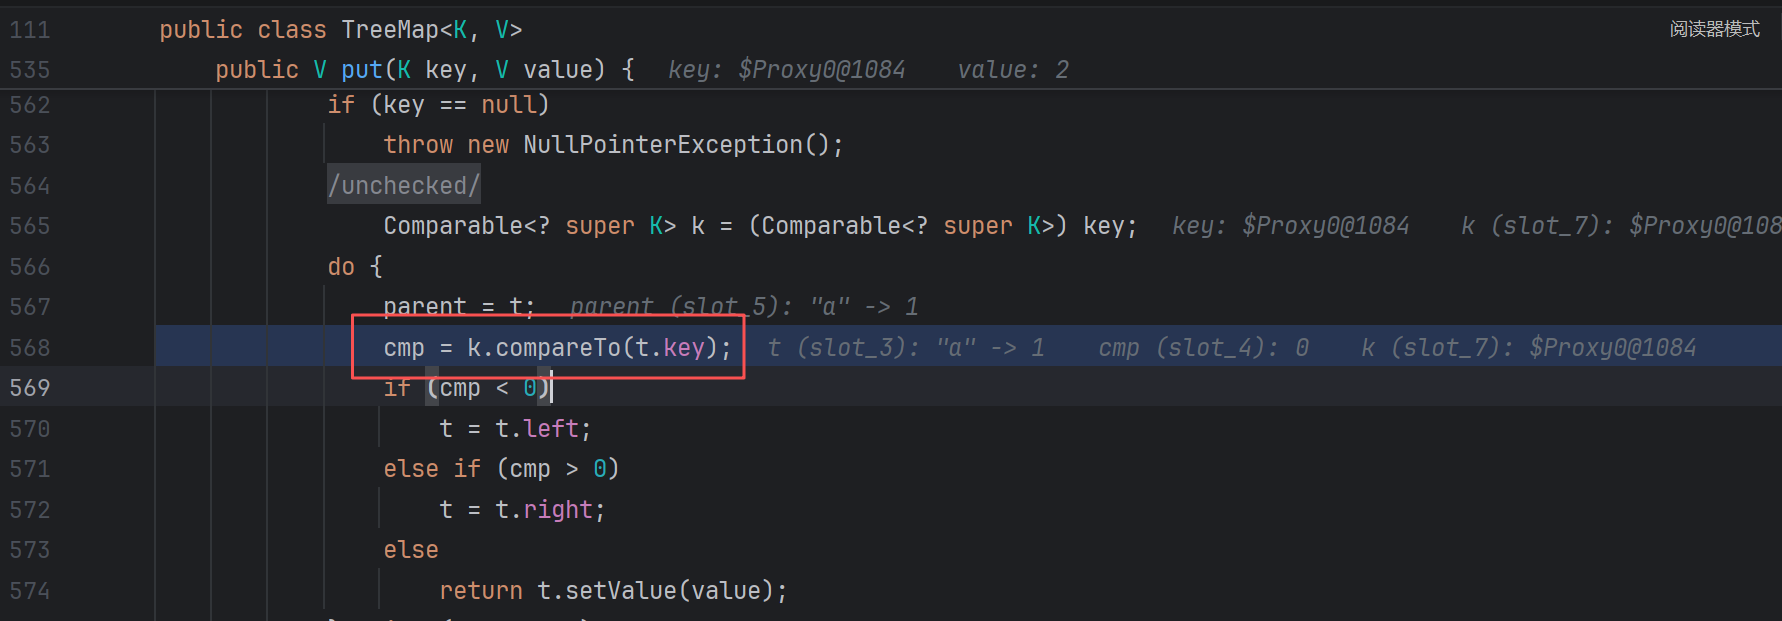Click line number 562 in the gutter
The image size is (1782, 621).
pos(30,105)
